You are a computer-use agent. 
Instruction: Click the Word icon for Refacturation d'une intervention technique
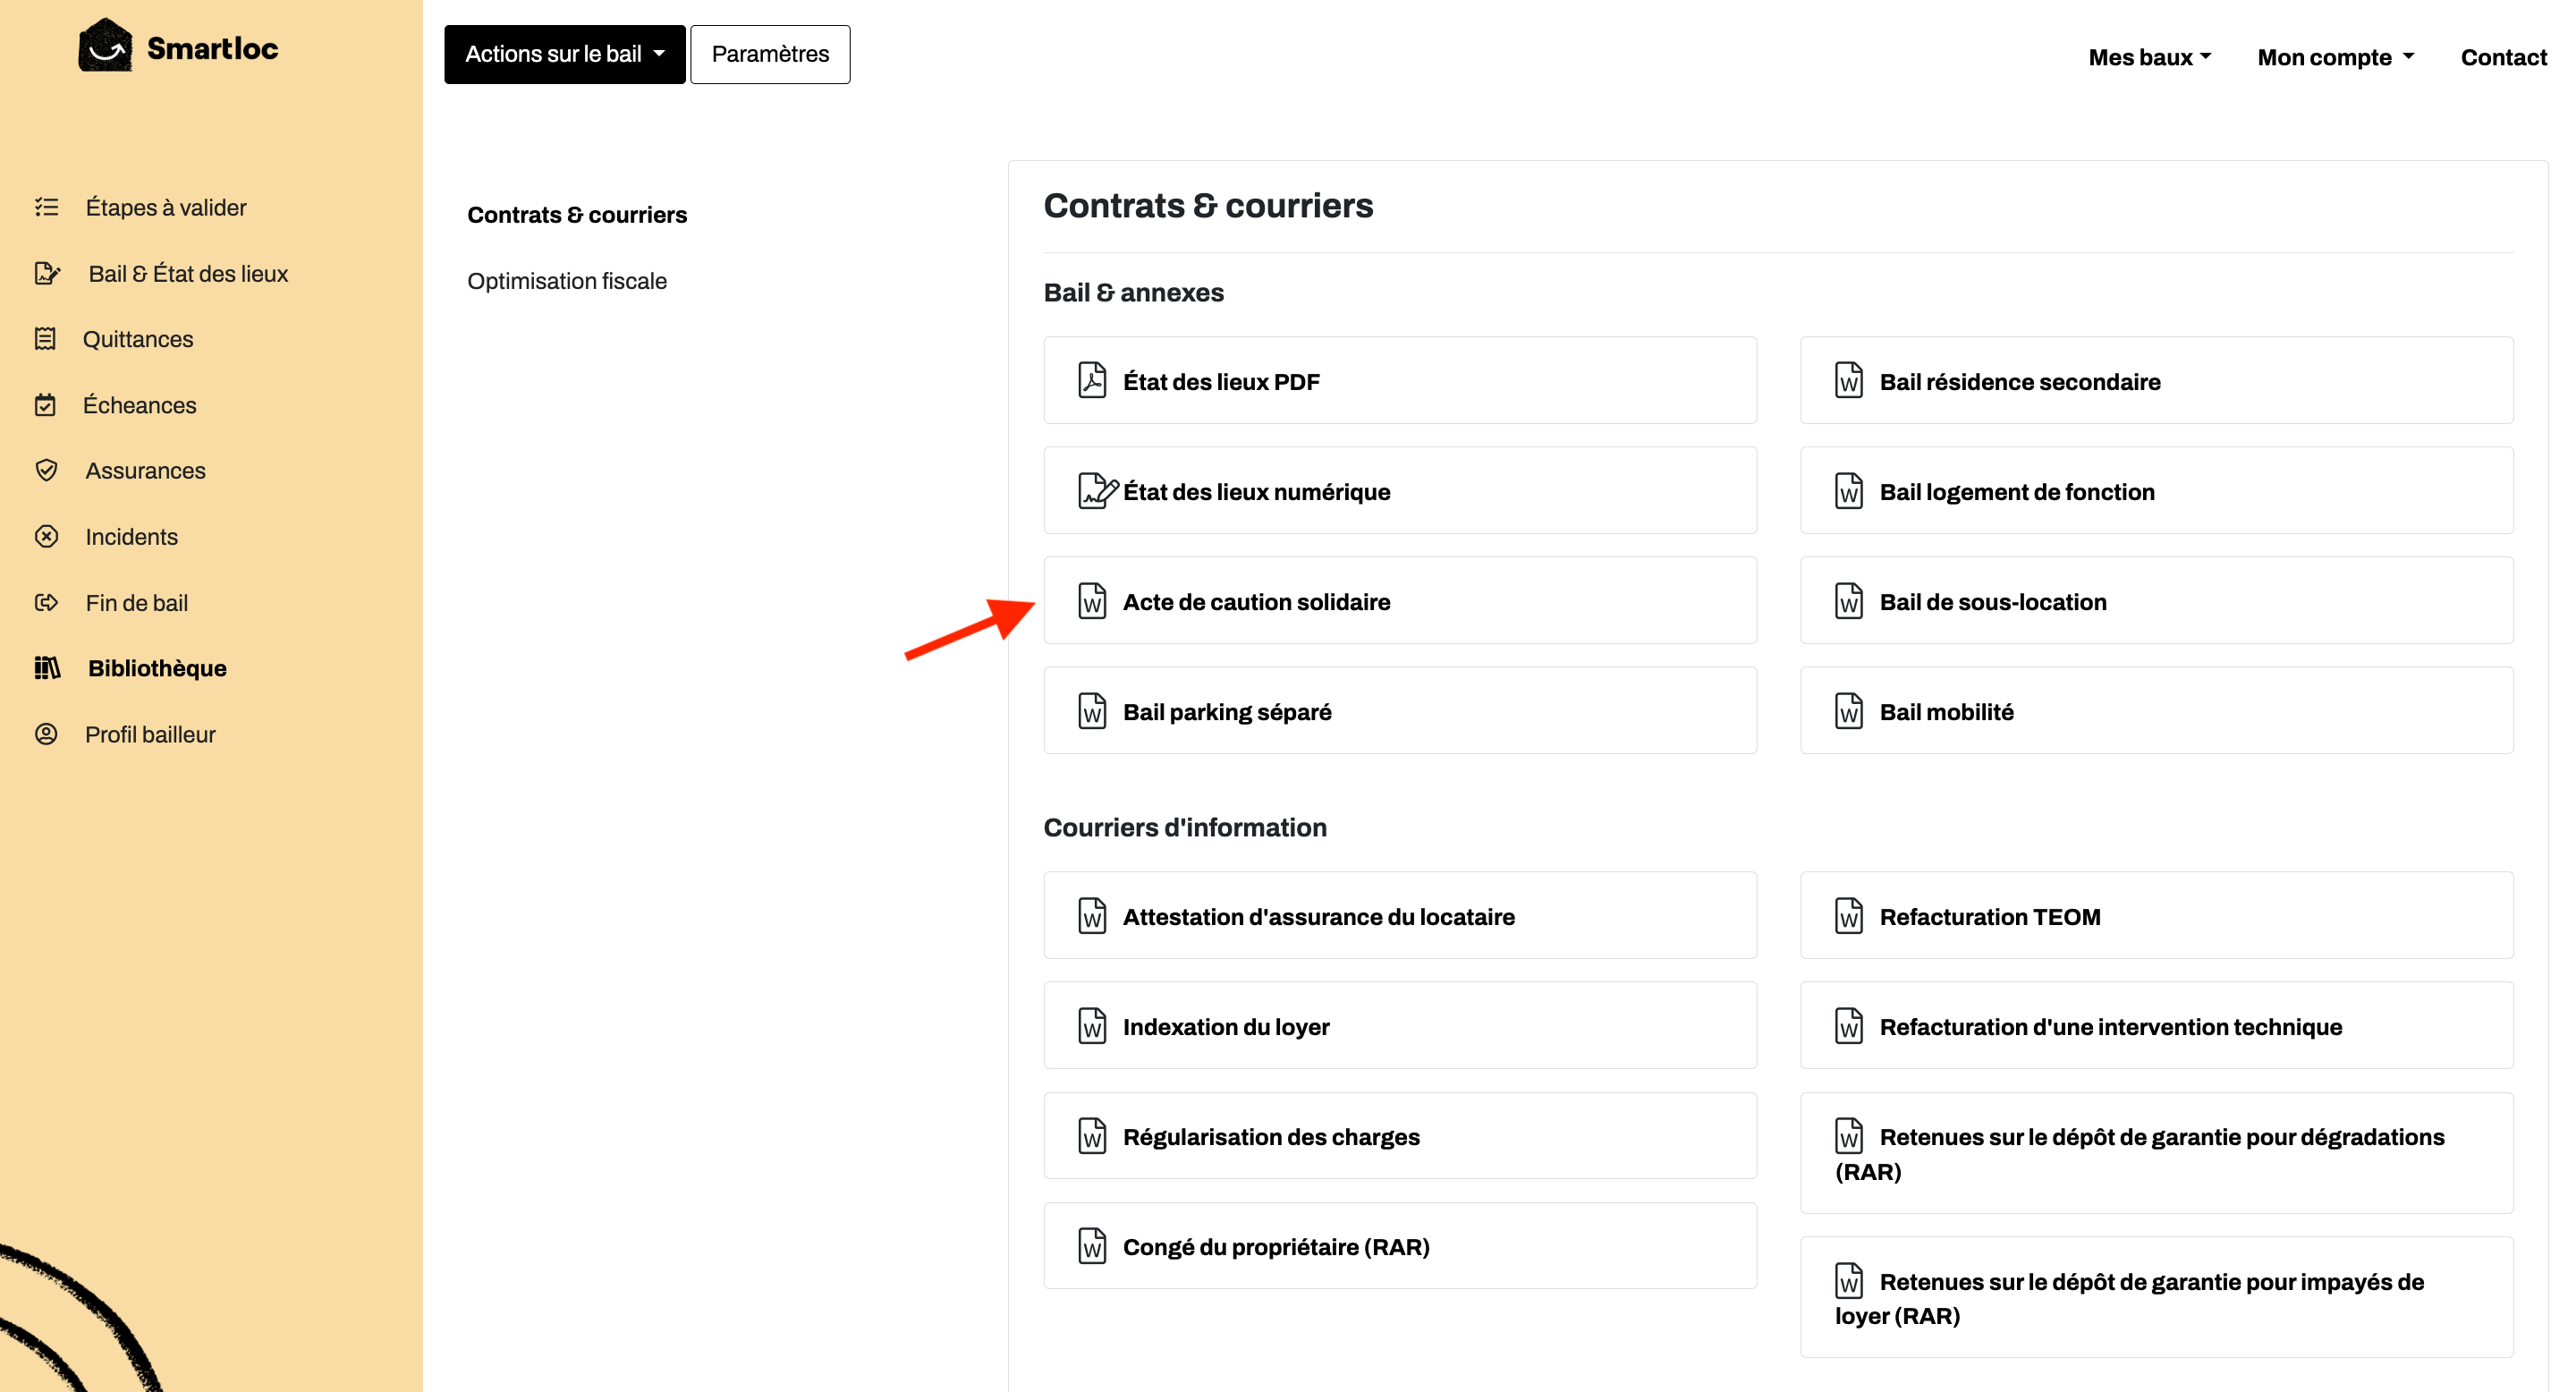pyautogui.click(x=1849, y=1026)
